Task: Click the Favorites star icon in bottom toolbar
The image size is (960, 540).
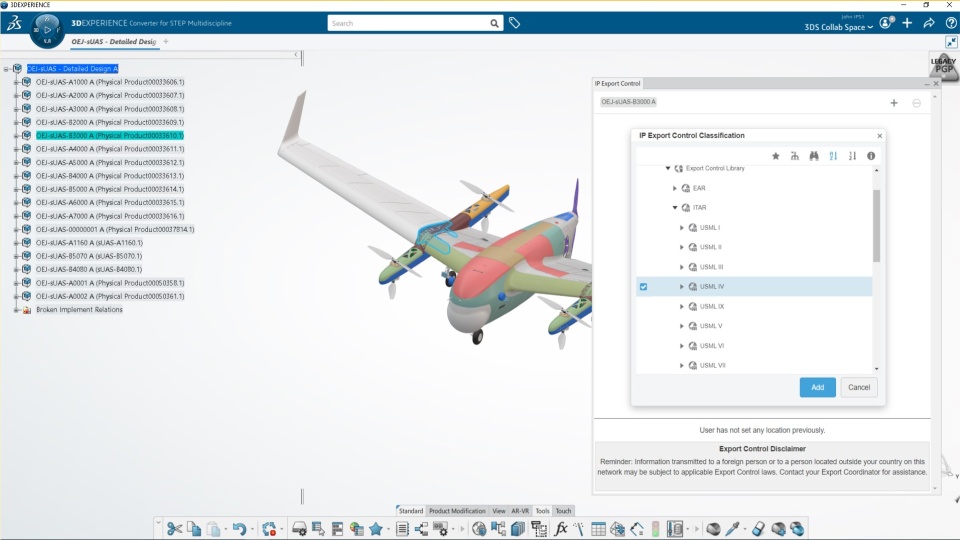Action: tap(376, 529)
